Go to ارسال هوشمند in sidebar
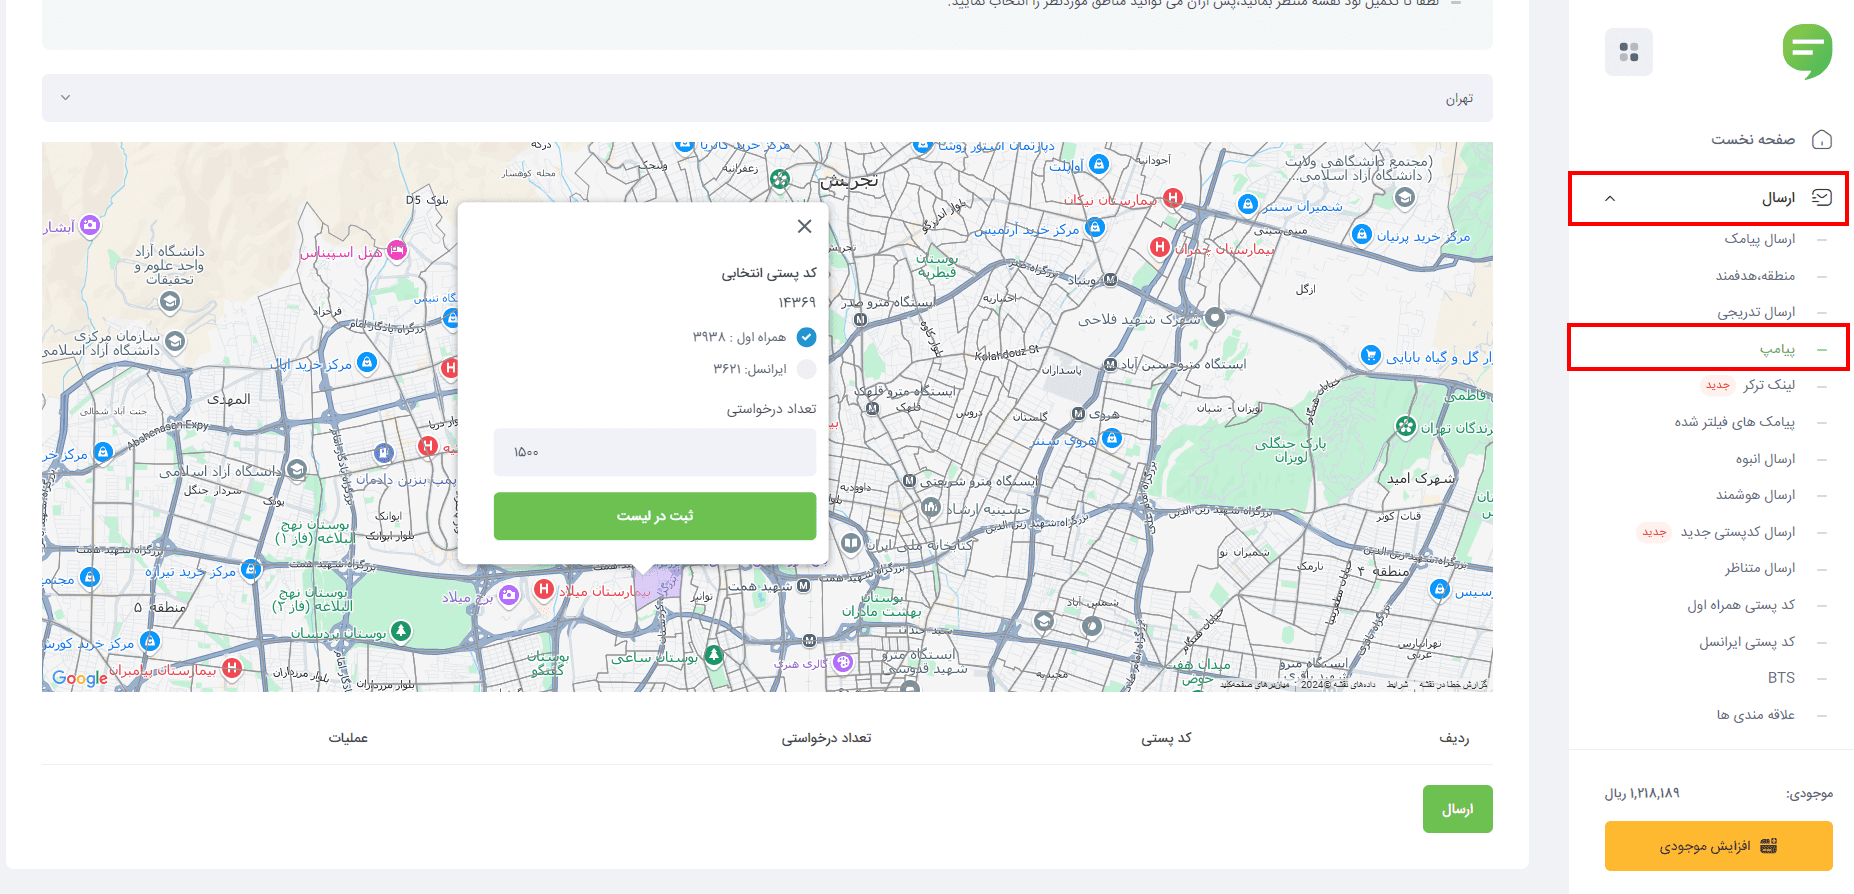 click(1755, 495)
